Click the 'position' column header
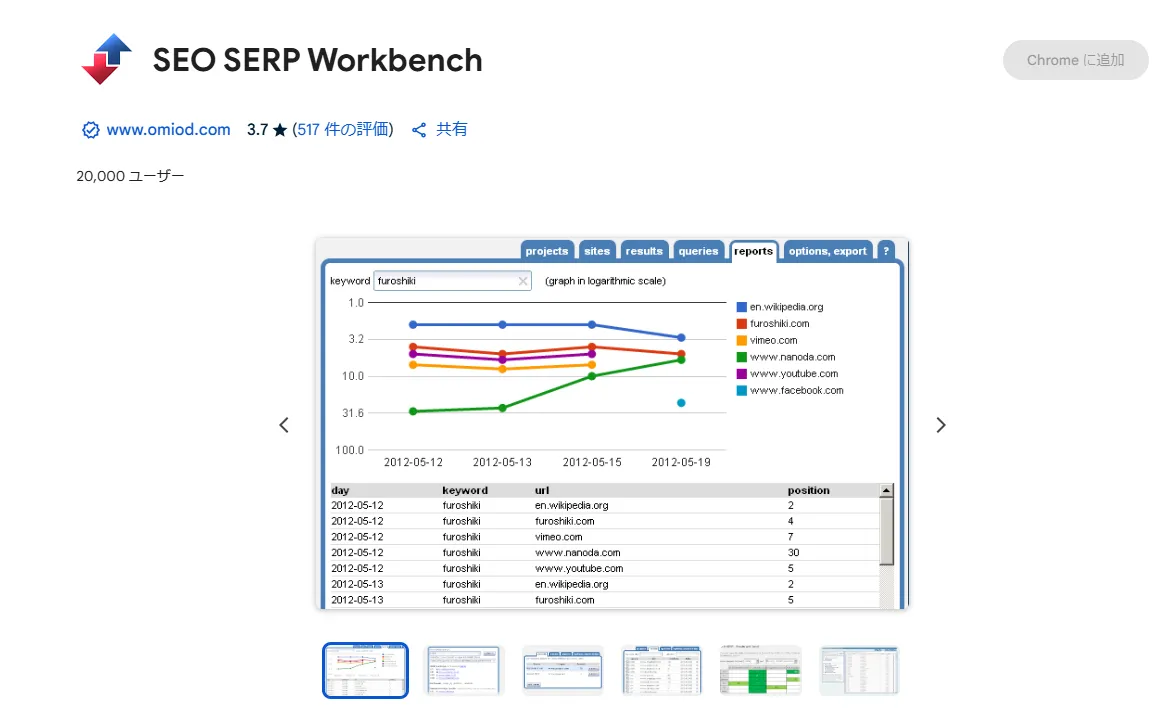Viewport: 1173px width, 721px height. [809, 491]
